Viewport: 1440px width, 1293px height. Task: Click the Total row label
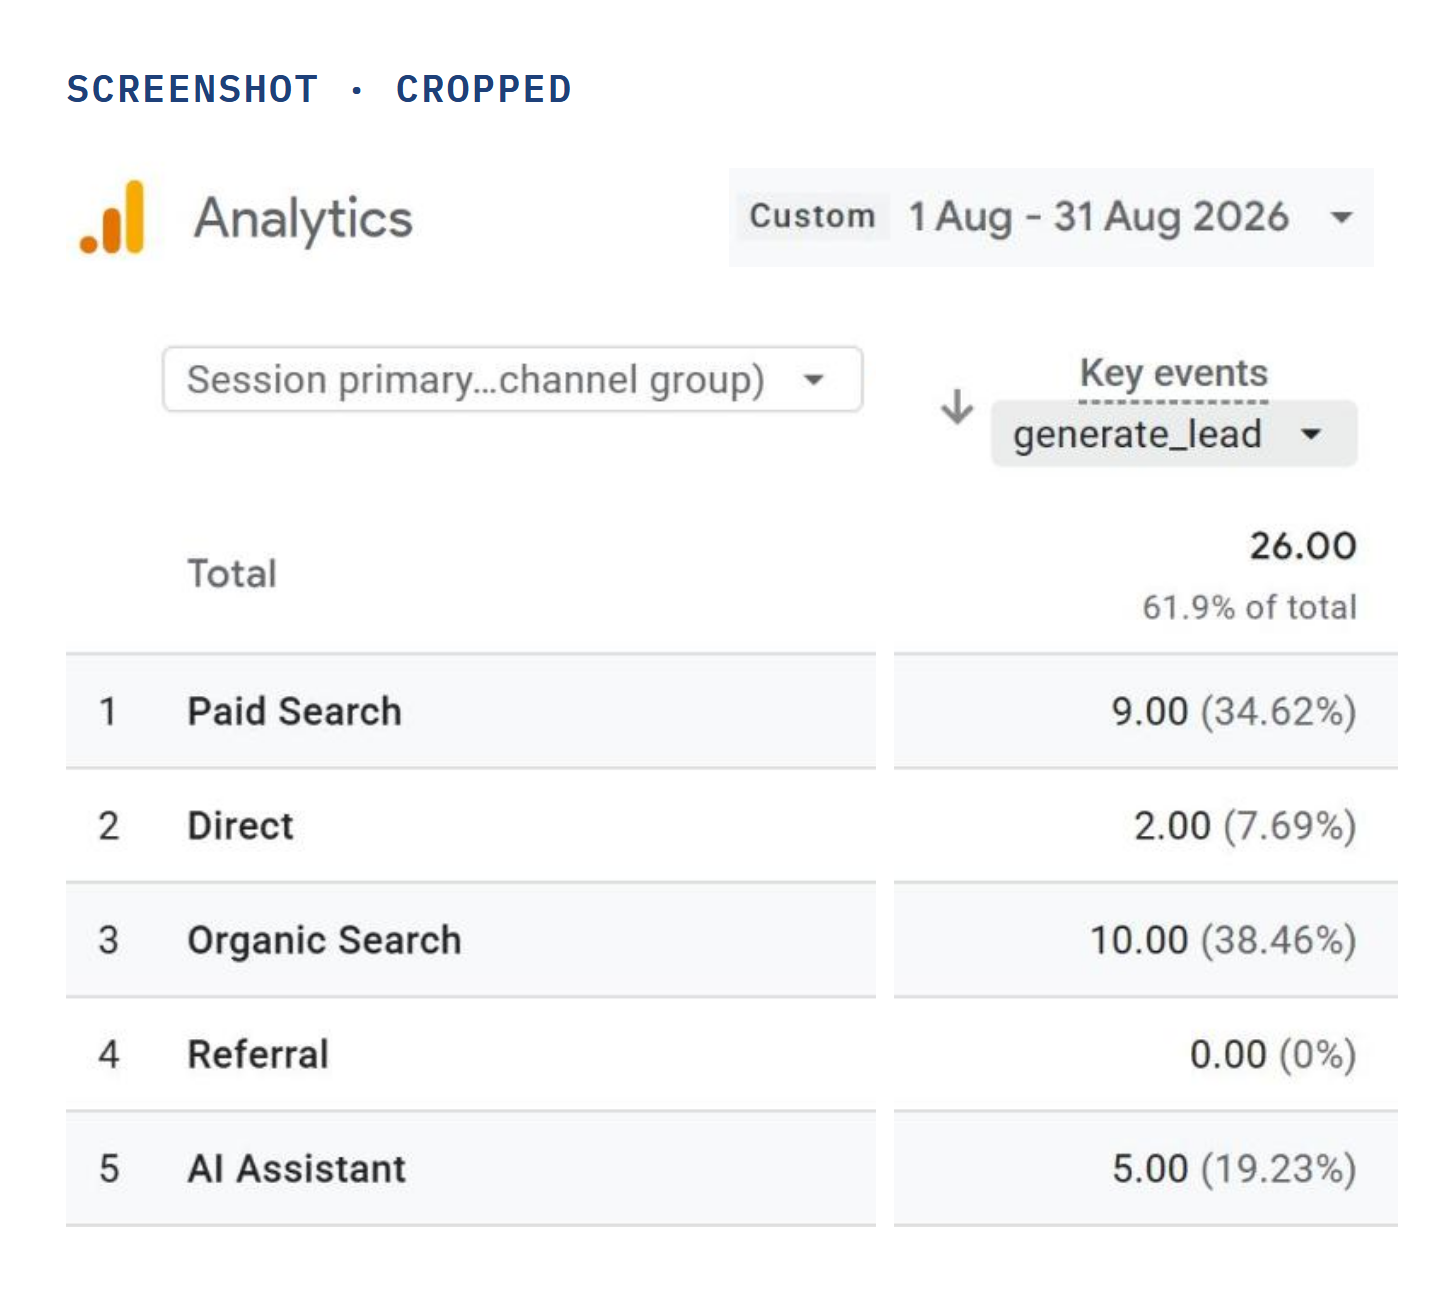tap(232, 574)
